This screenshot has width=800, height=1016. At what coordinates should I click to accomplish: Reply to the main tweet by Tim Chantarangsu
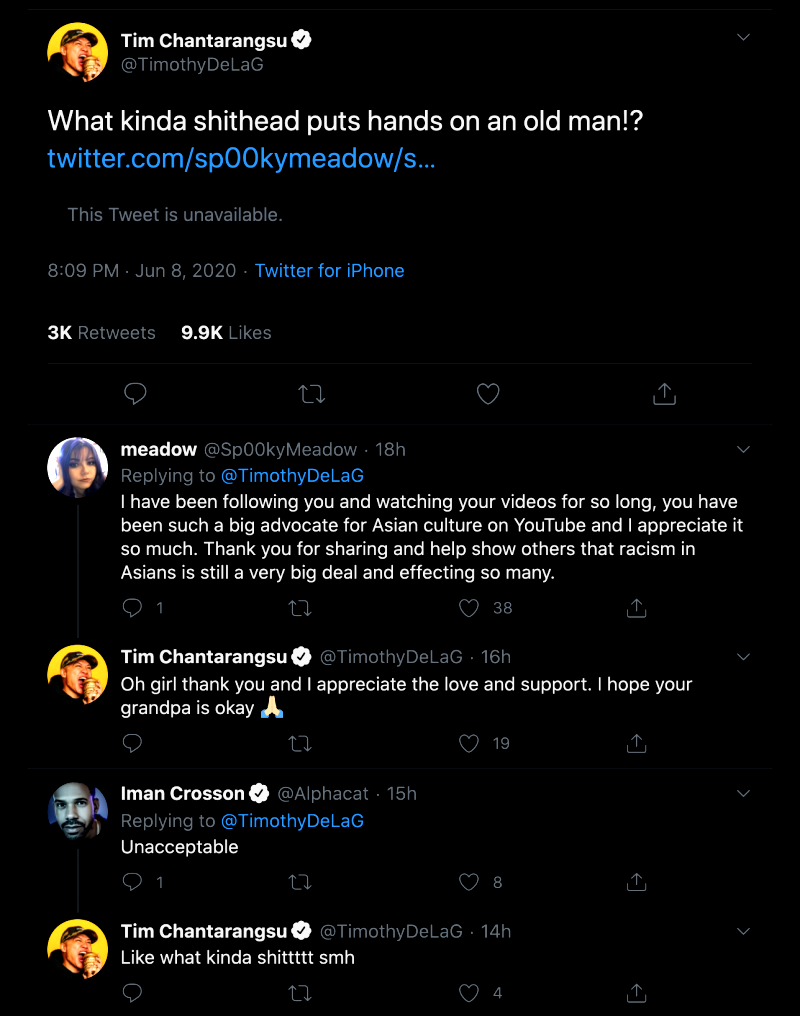pos(135,395)
